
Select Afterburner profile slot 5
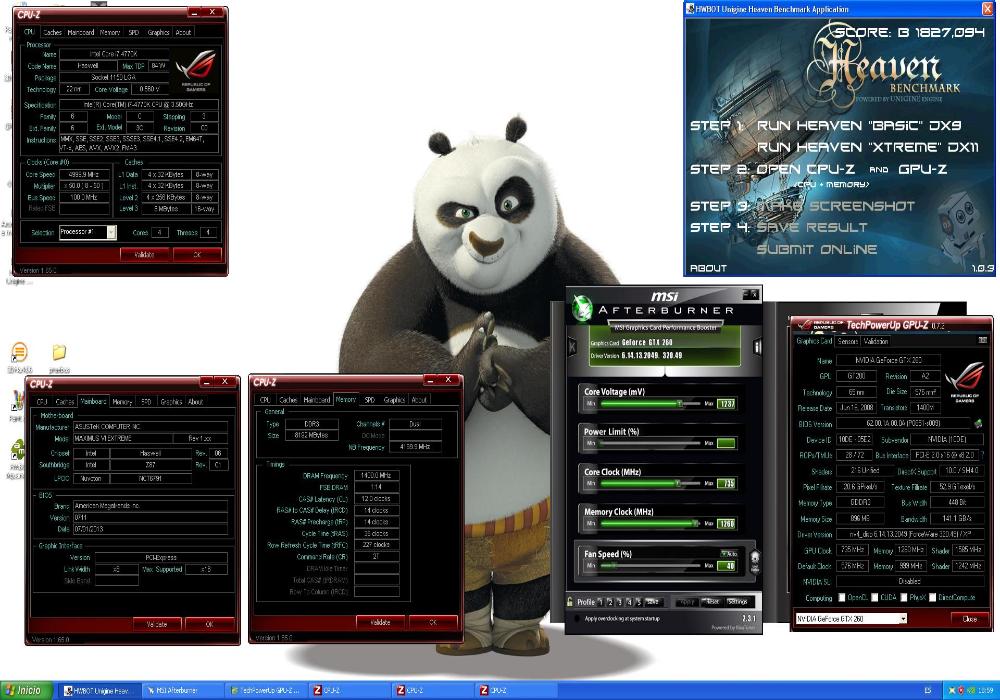(638, 602)
